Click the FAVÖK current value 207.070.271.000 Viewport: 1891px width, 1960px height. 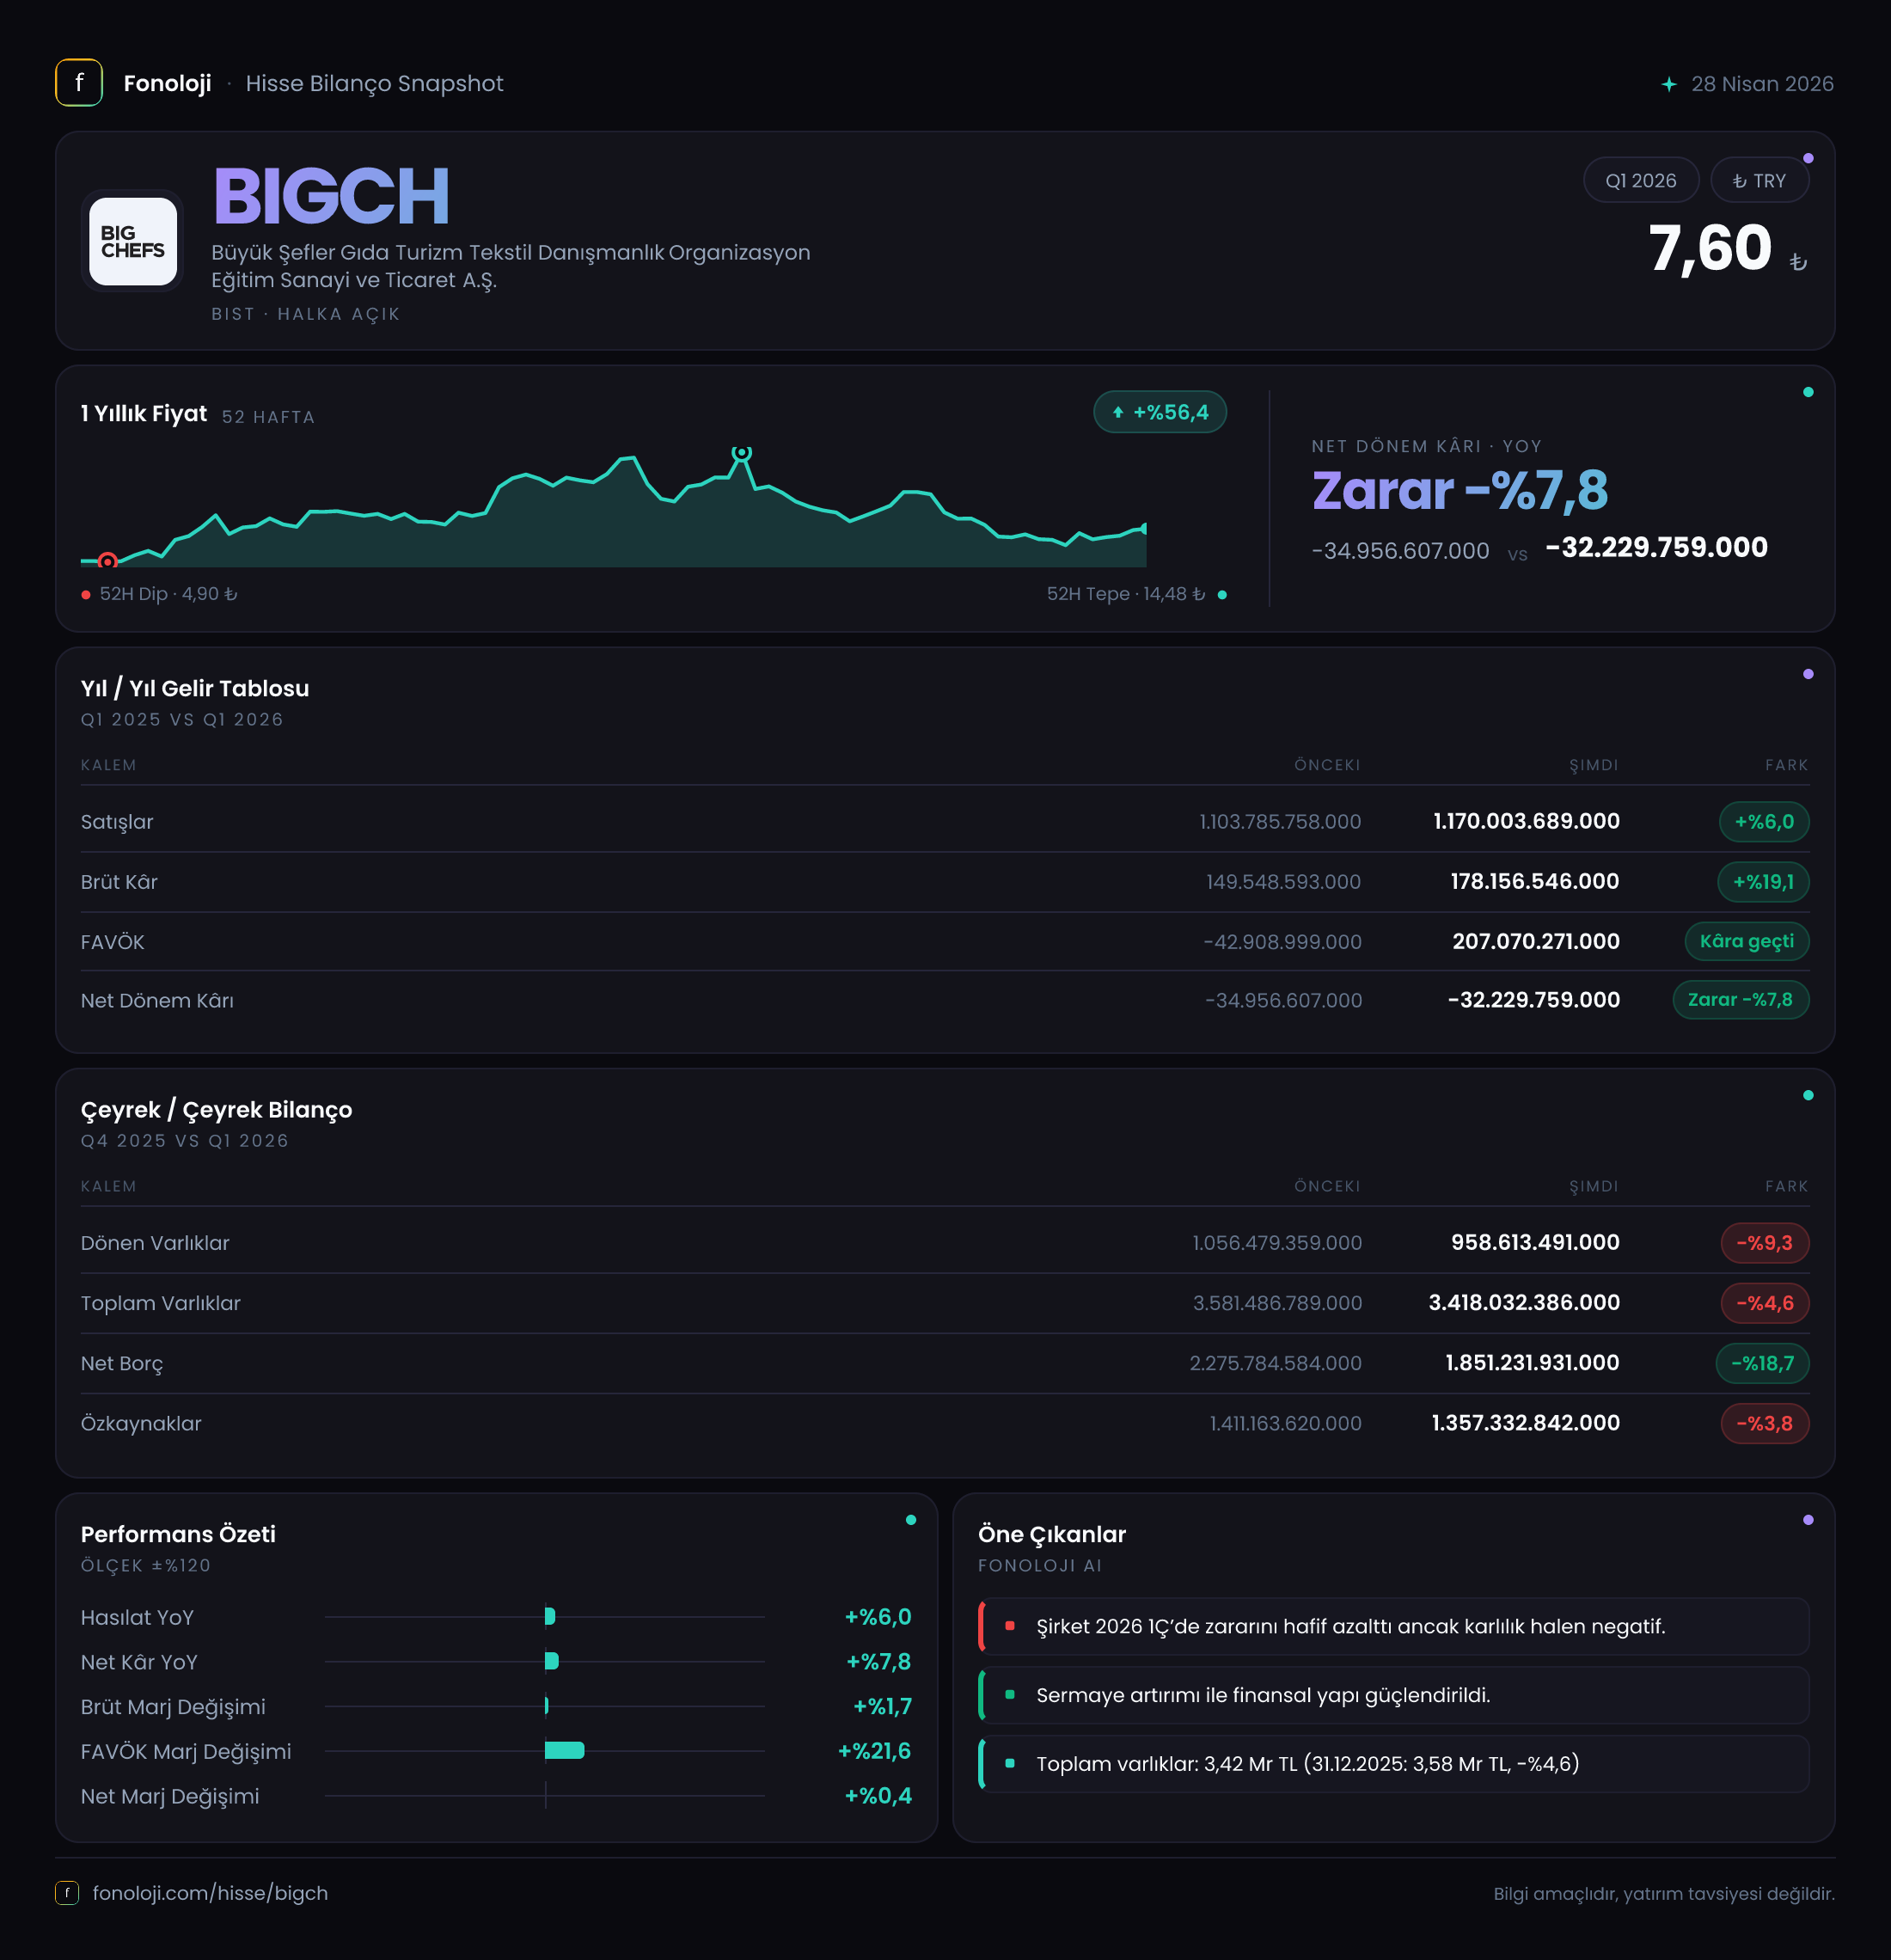pyautogui.click(x=1536, y=941)
